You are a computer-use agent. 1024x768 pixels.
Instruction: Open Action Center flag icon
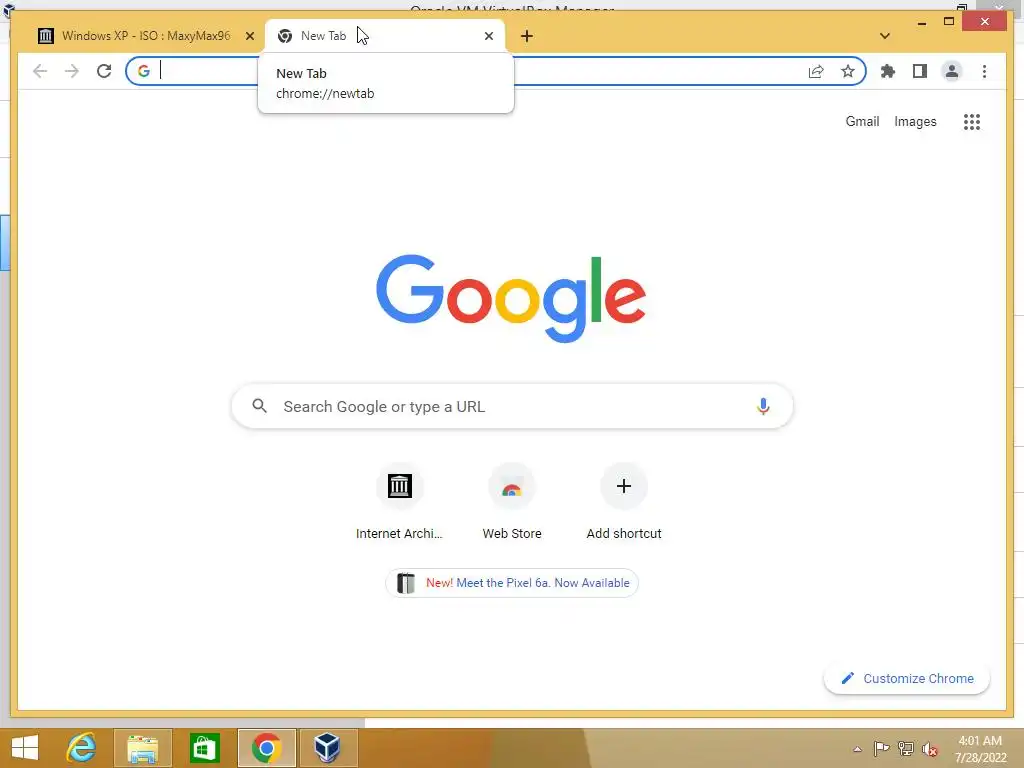point(881,748)
